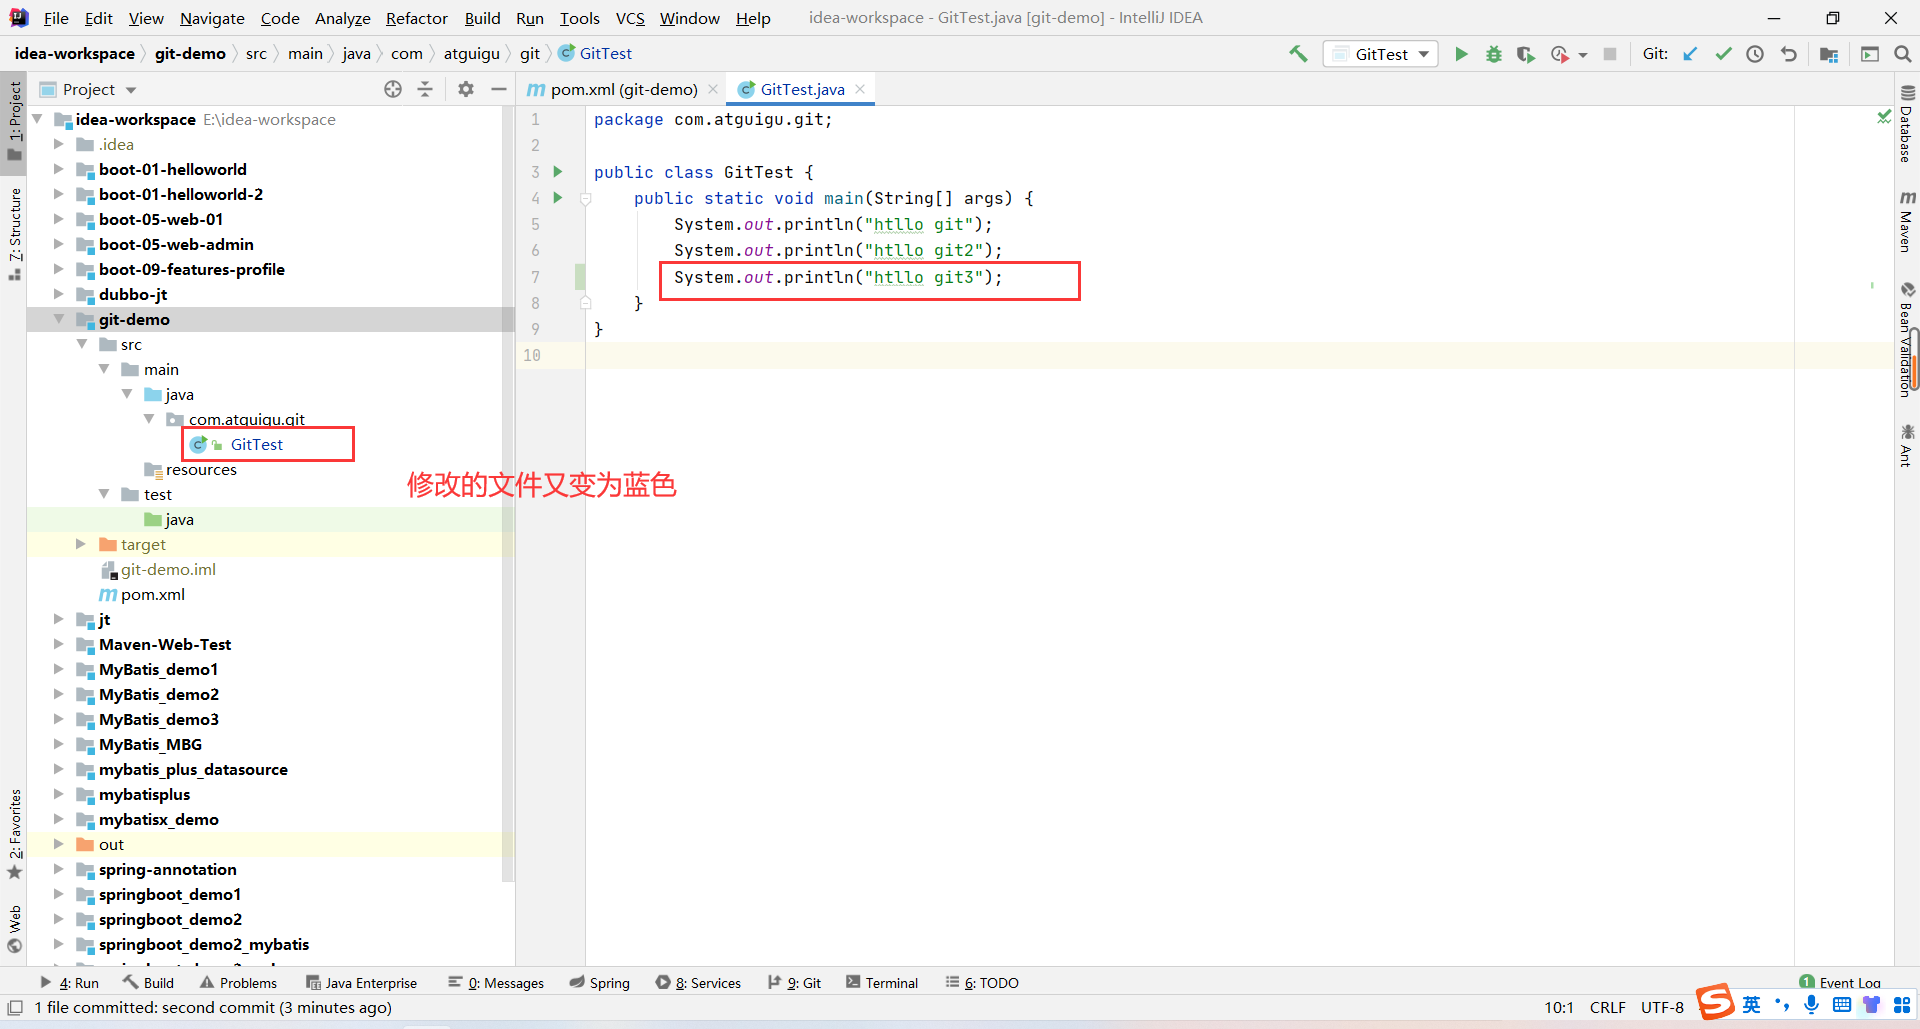Image resolution: width=1920 pixels, height=1029 pixels.
Task: Run the GitTest class from the line 3 gutter
Action: point(558,172)
